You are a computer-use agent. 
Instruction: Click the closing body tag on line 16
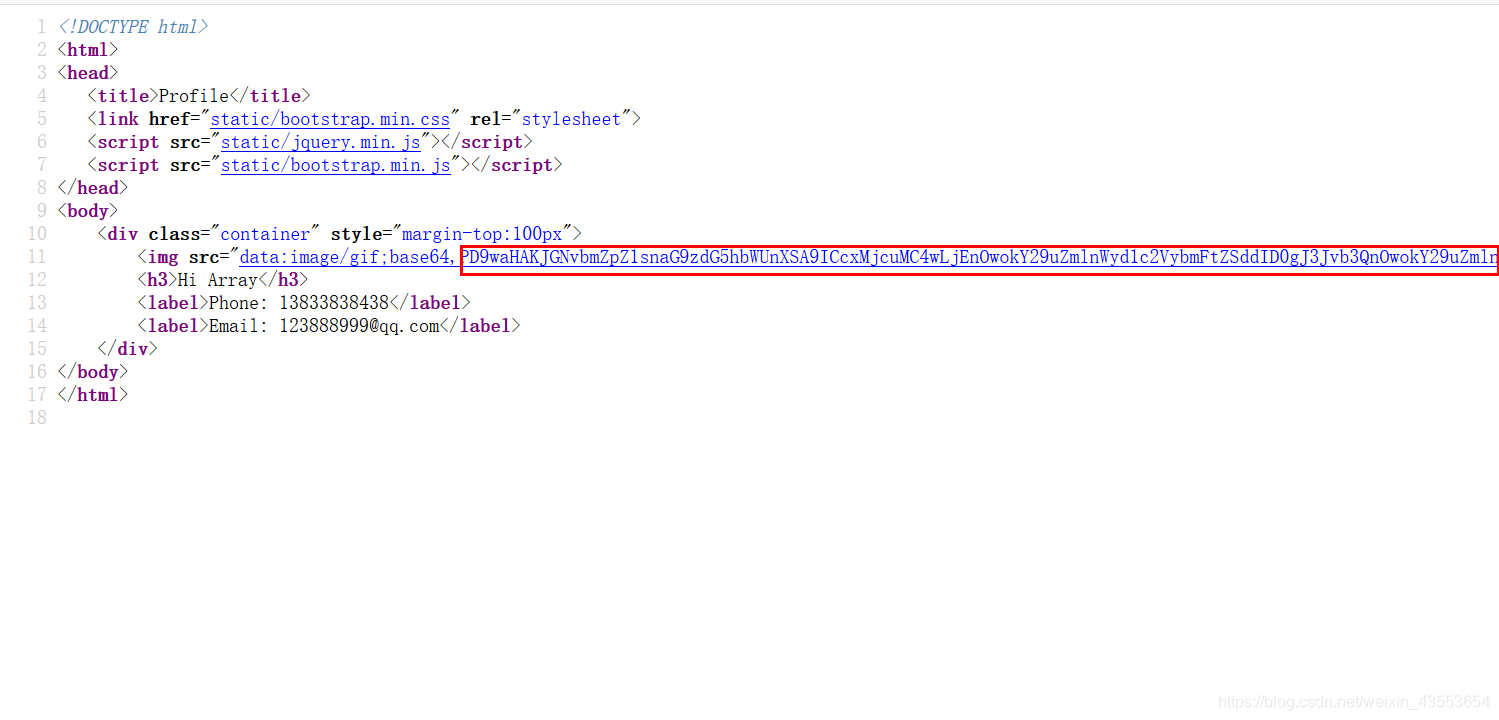pos(93,372)
